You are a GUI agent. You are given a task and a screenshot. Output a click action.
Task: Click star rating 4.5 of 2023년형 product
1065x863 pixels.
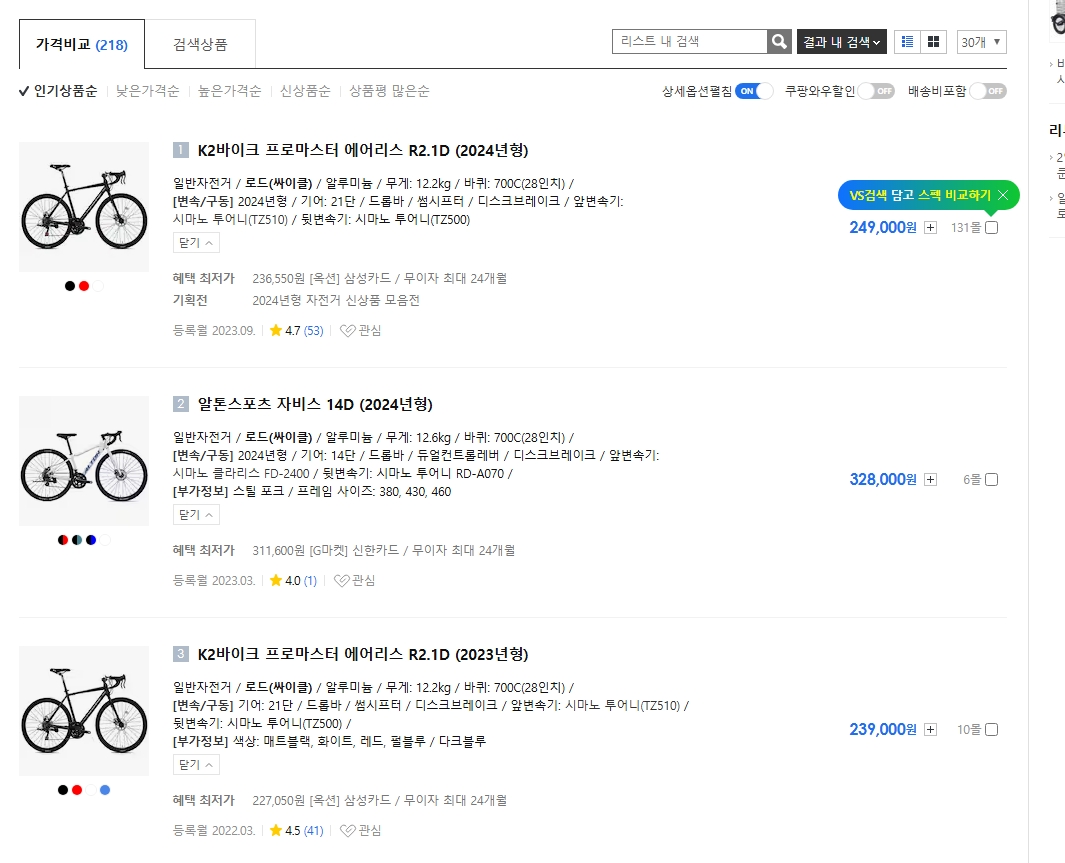click(x=285, y=830)
